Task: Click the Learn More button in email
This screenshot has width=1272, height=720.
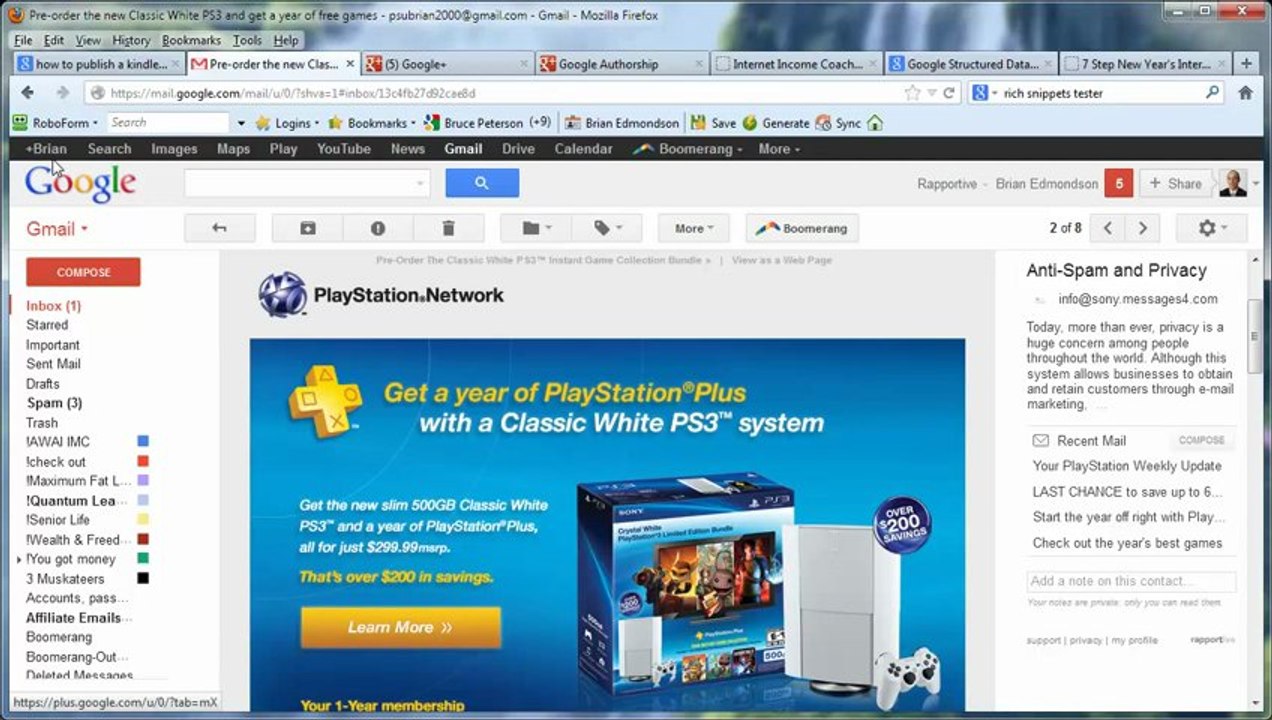Action: pyautogui.click(x=400, y=627)
